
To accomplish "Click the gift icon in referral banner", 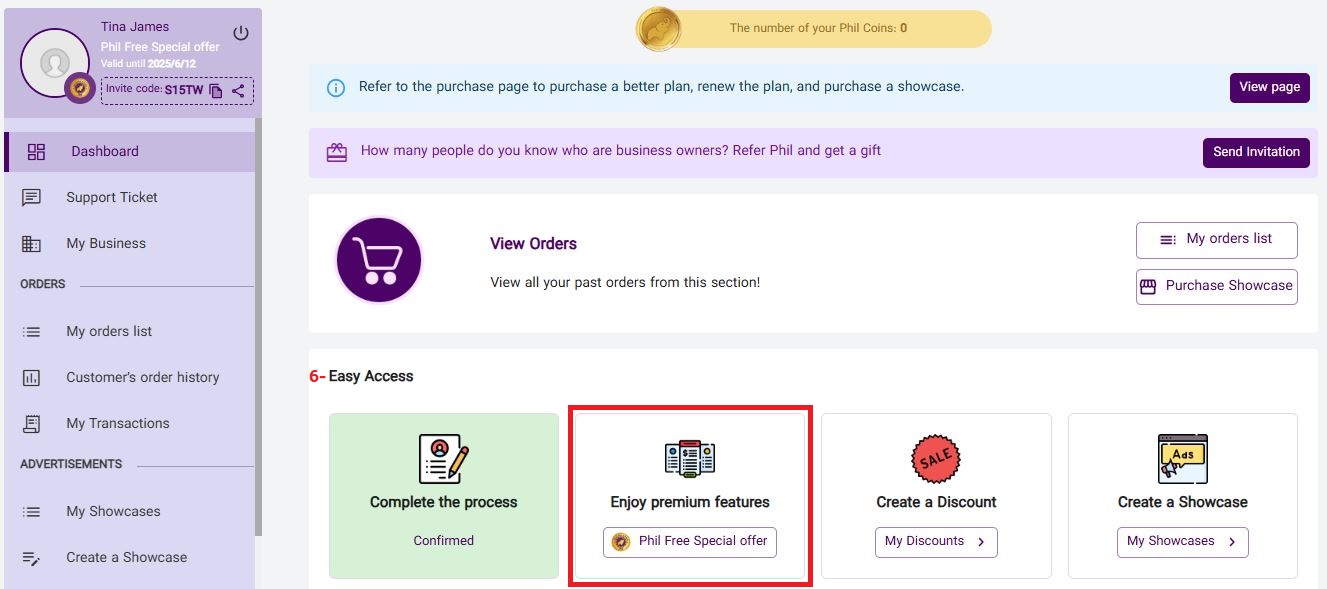I will 336,152.
